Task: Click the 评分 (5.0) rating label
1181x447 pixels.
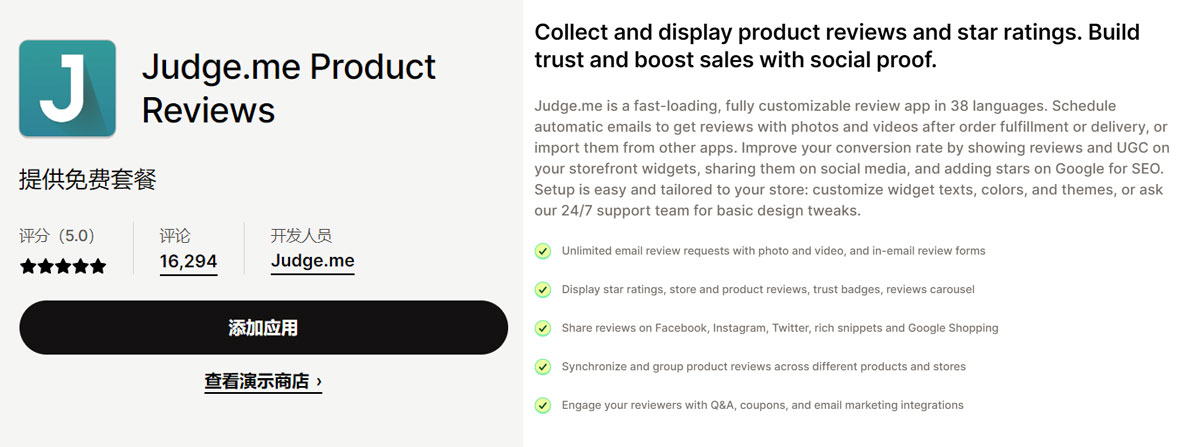Action: pyautogui.click(x=57, y=236)
